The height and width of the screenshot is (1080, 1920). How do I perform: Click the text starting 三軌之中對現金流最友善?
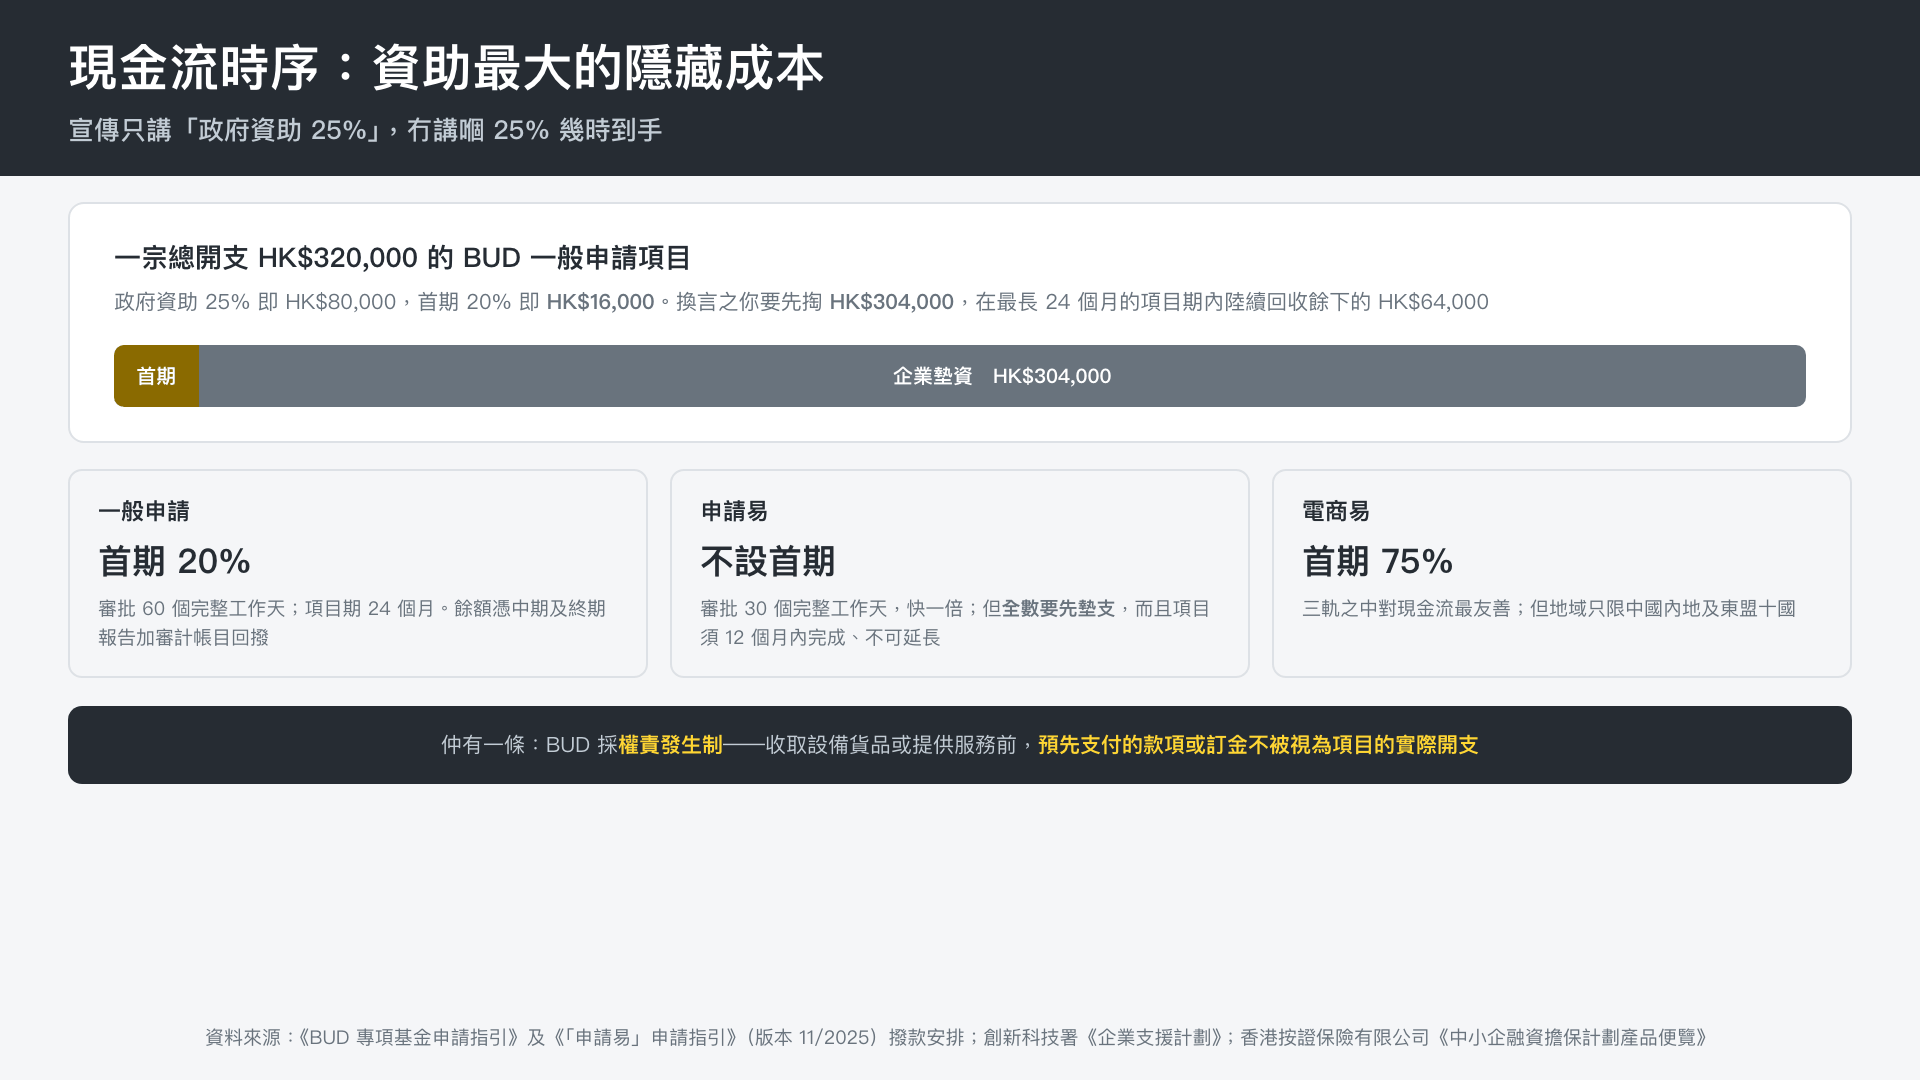coord(1549,609)
